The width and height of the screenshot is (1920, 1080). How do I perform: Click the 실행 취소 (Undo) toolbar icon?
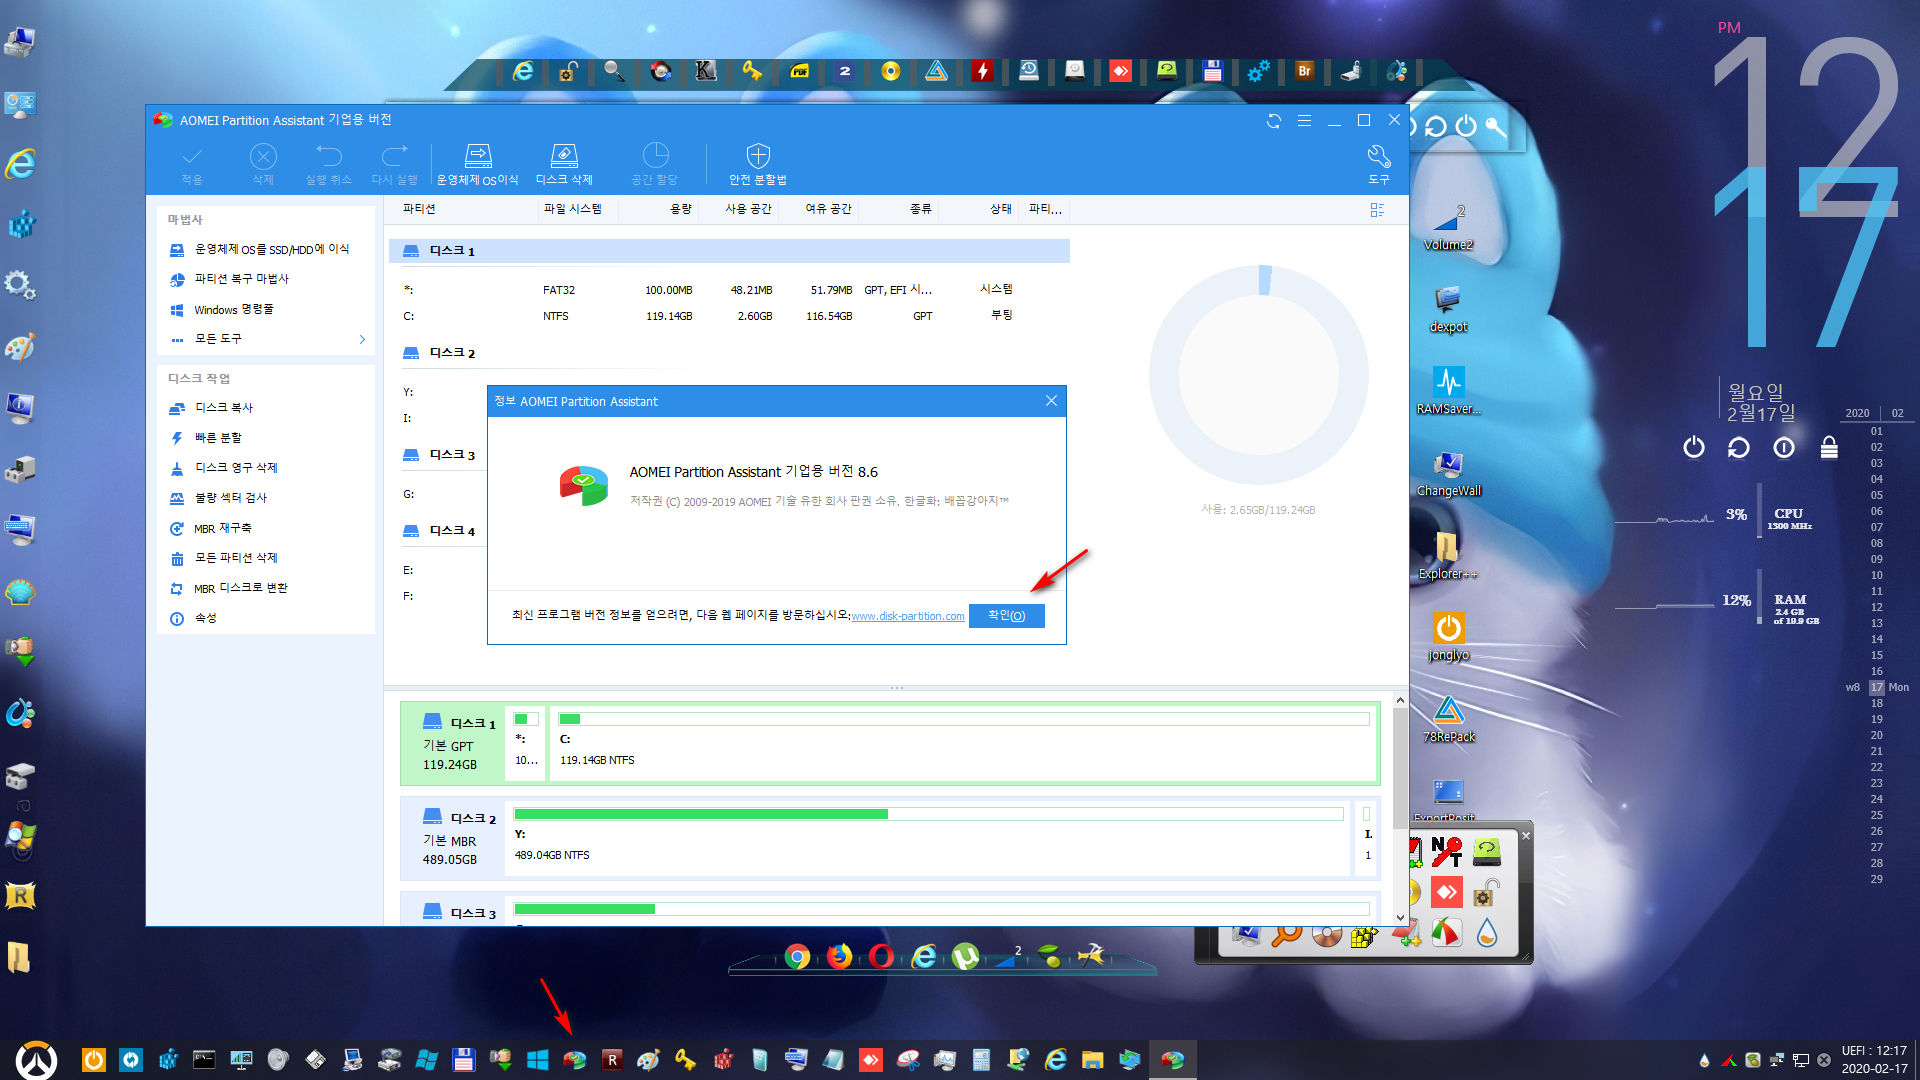pos(329,165)
